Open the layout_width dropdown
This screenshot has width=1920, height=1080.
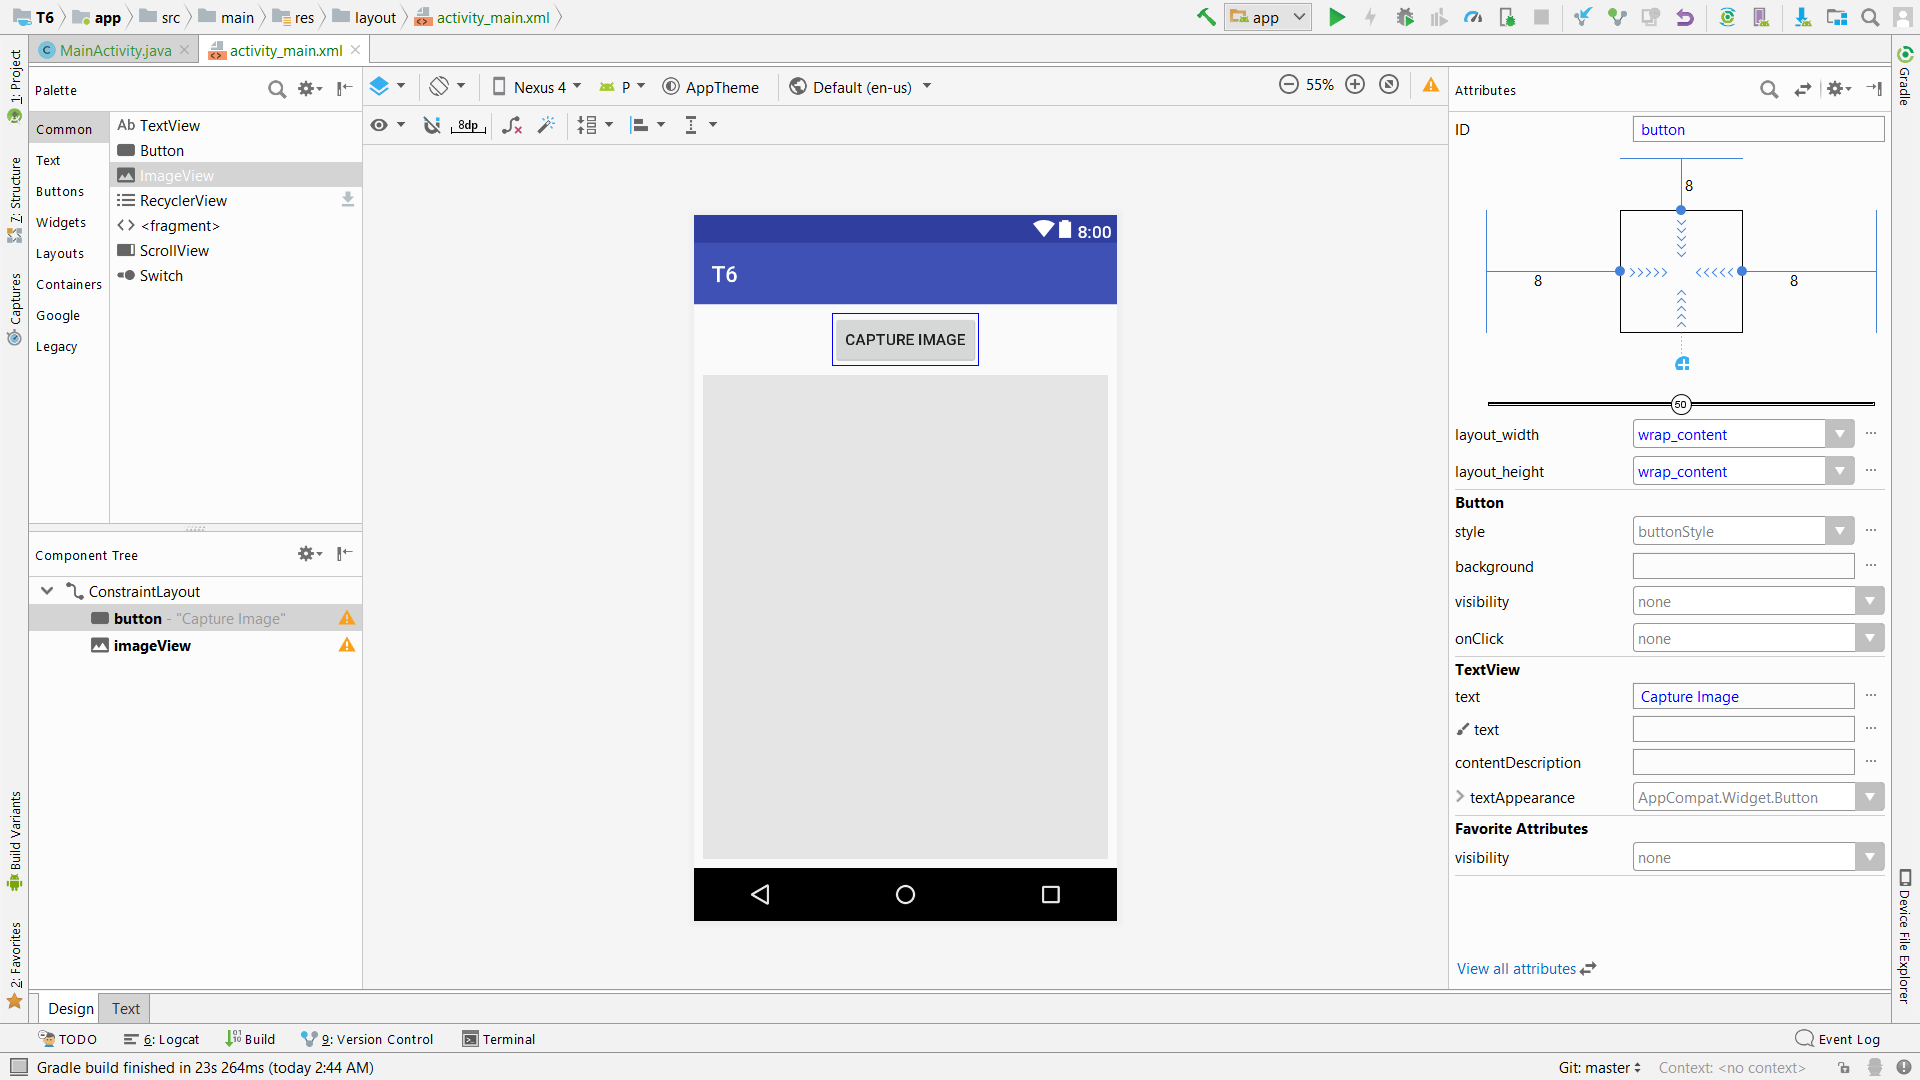1839,435
